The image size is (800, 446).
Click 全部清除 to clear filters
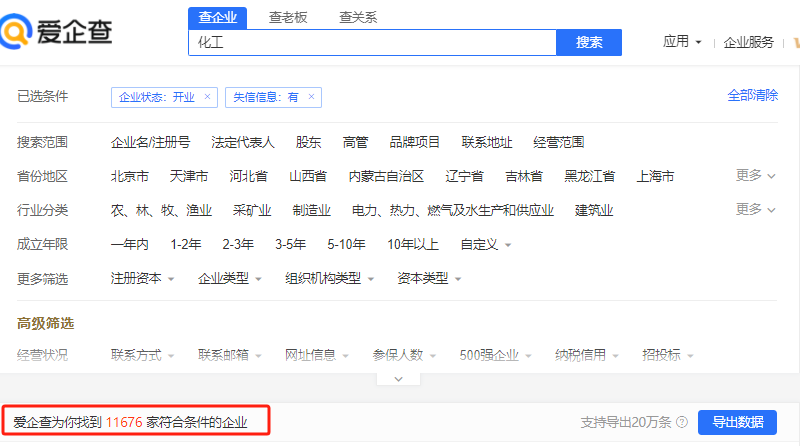tap(752, 95)
